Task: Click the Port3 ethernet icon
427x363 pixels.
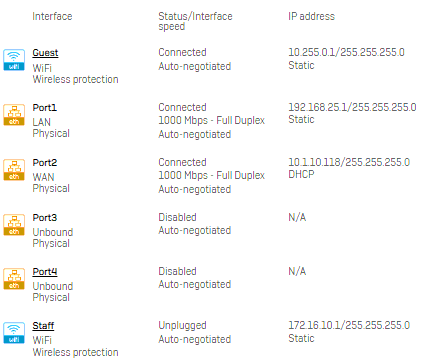Action: click(14, 225)
